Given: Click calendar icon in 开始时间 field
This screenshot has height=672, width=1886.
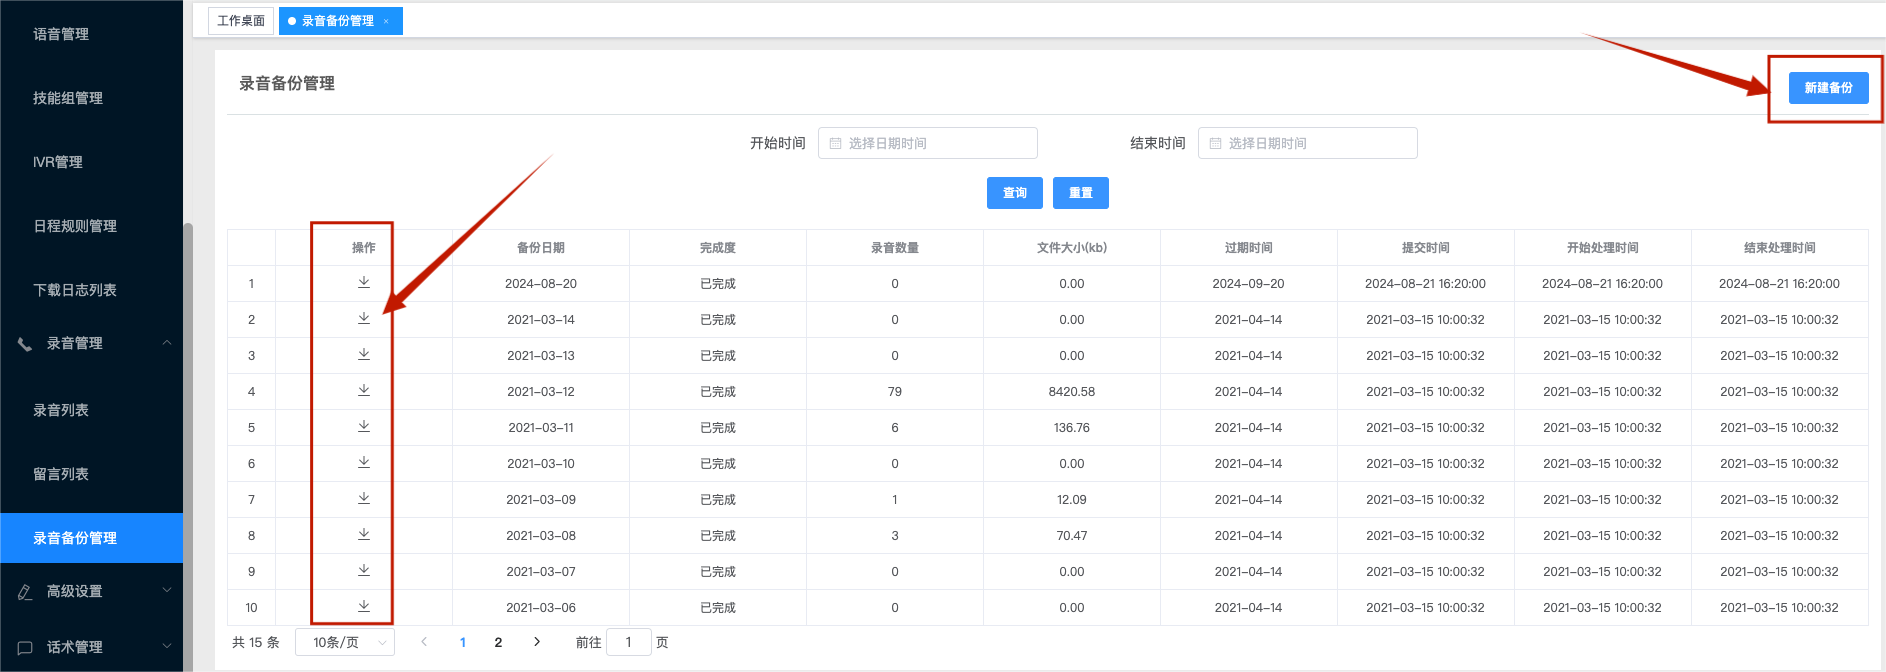Looking at the screenshot, I should tap(835, 143).
